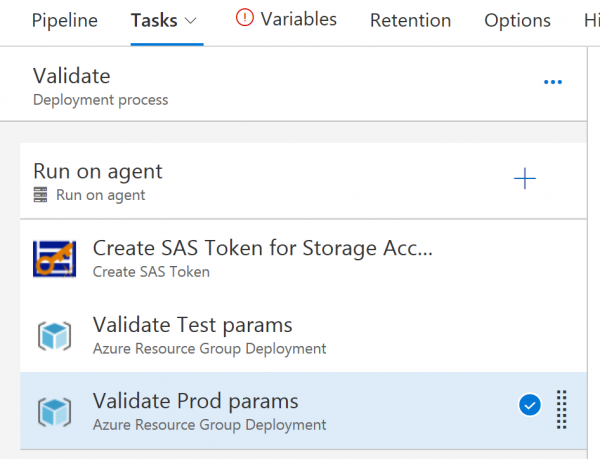Click the Validate Test params cube icon

[54, 335]
